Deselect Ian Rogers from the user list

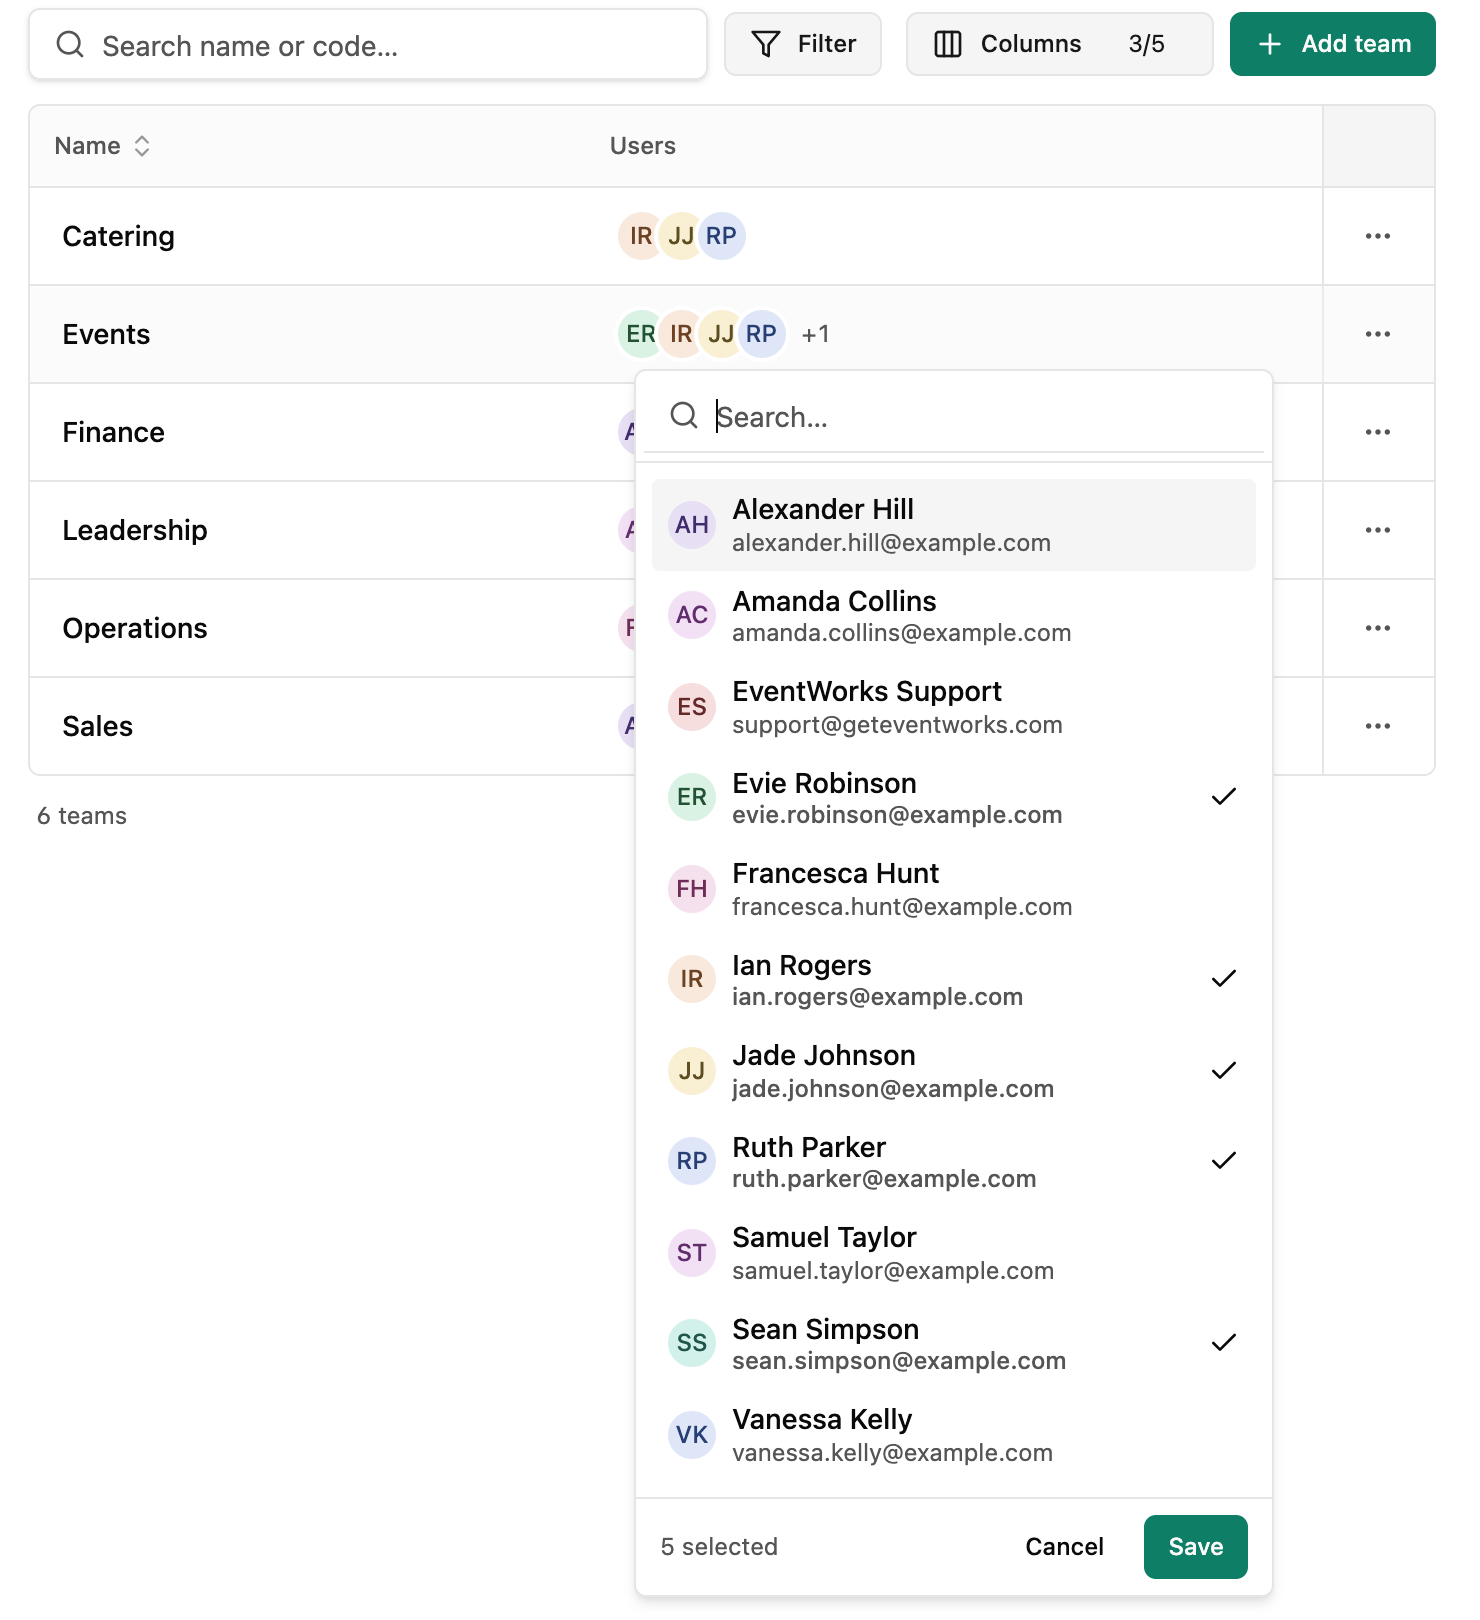pos(954,980)
